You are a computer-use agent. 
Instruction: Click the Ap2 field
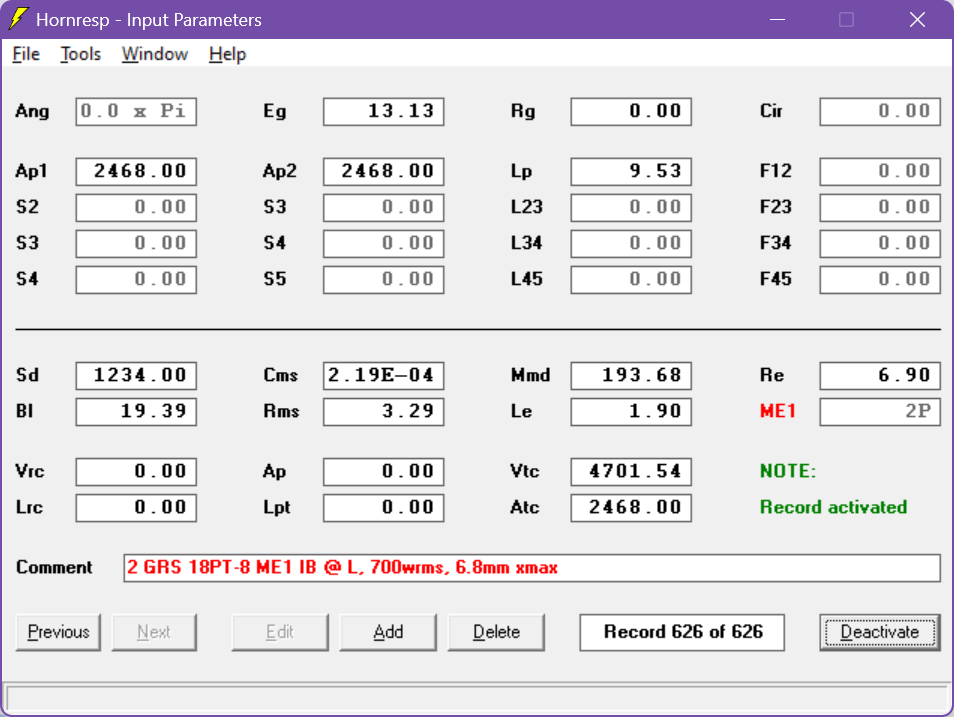[x=384, y=171]
